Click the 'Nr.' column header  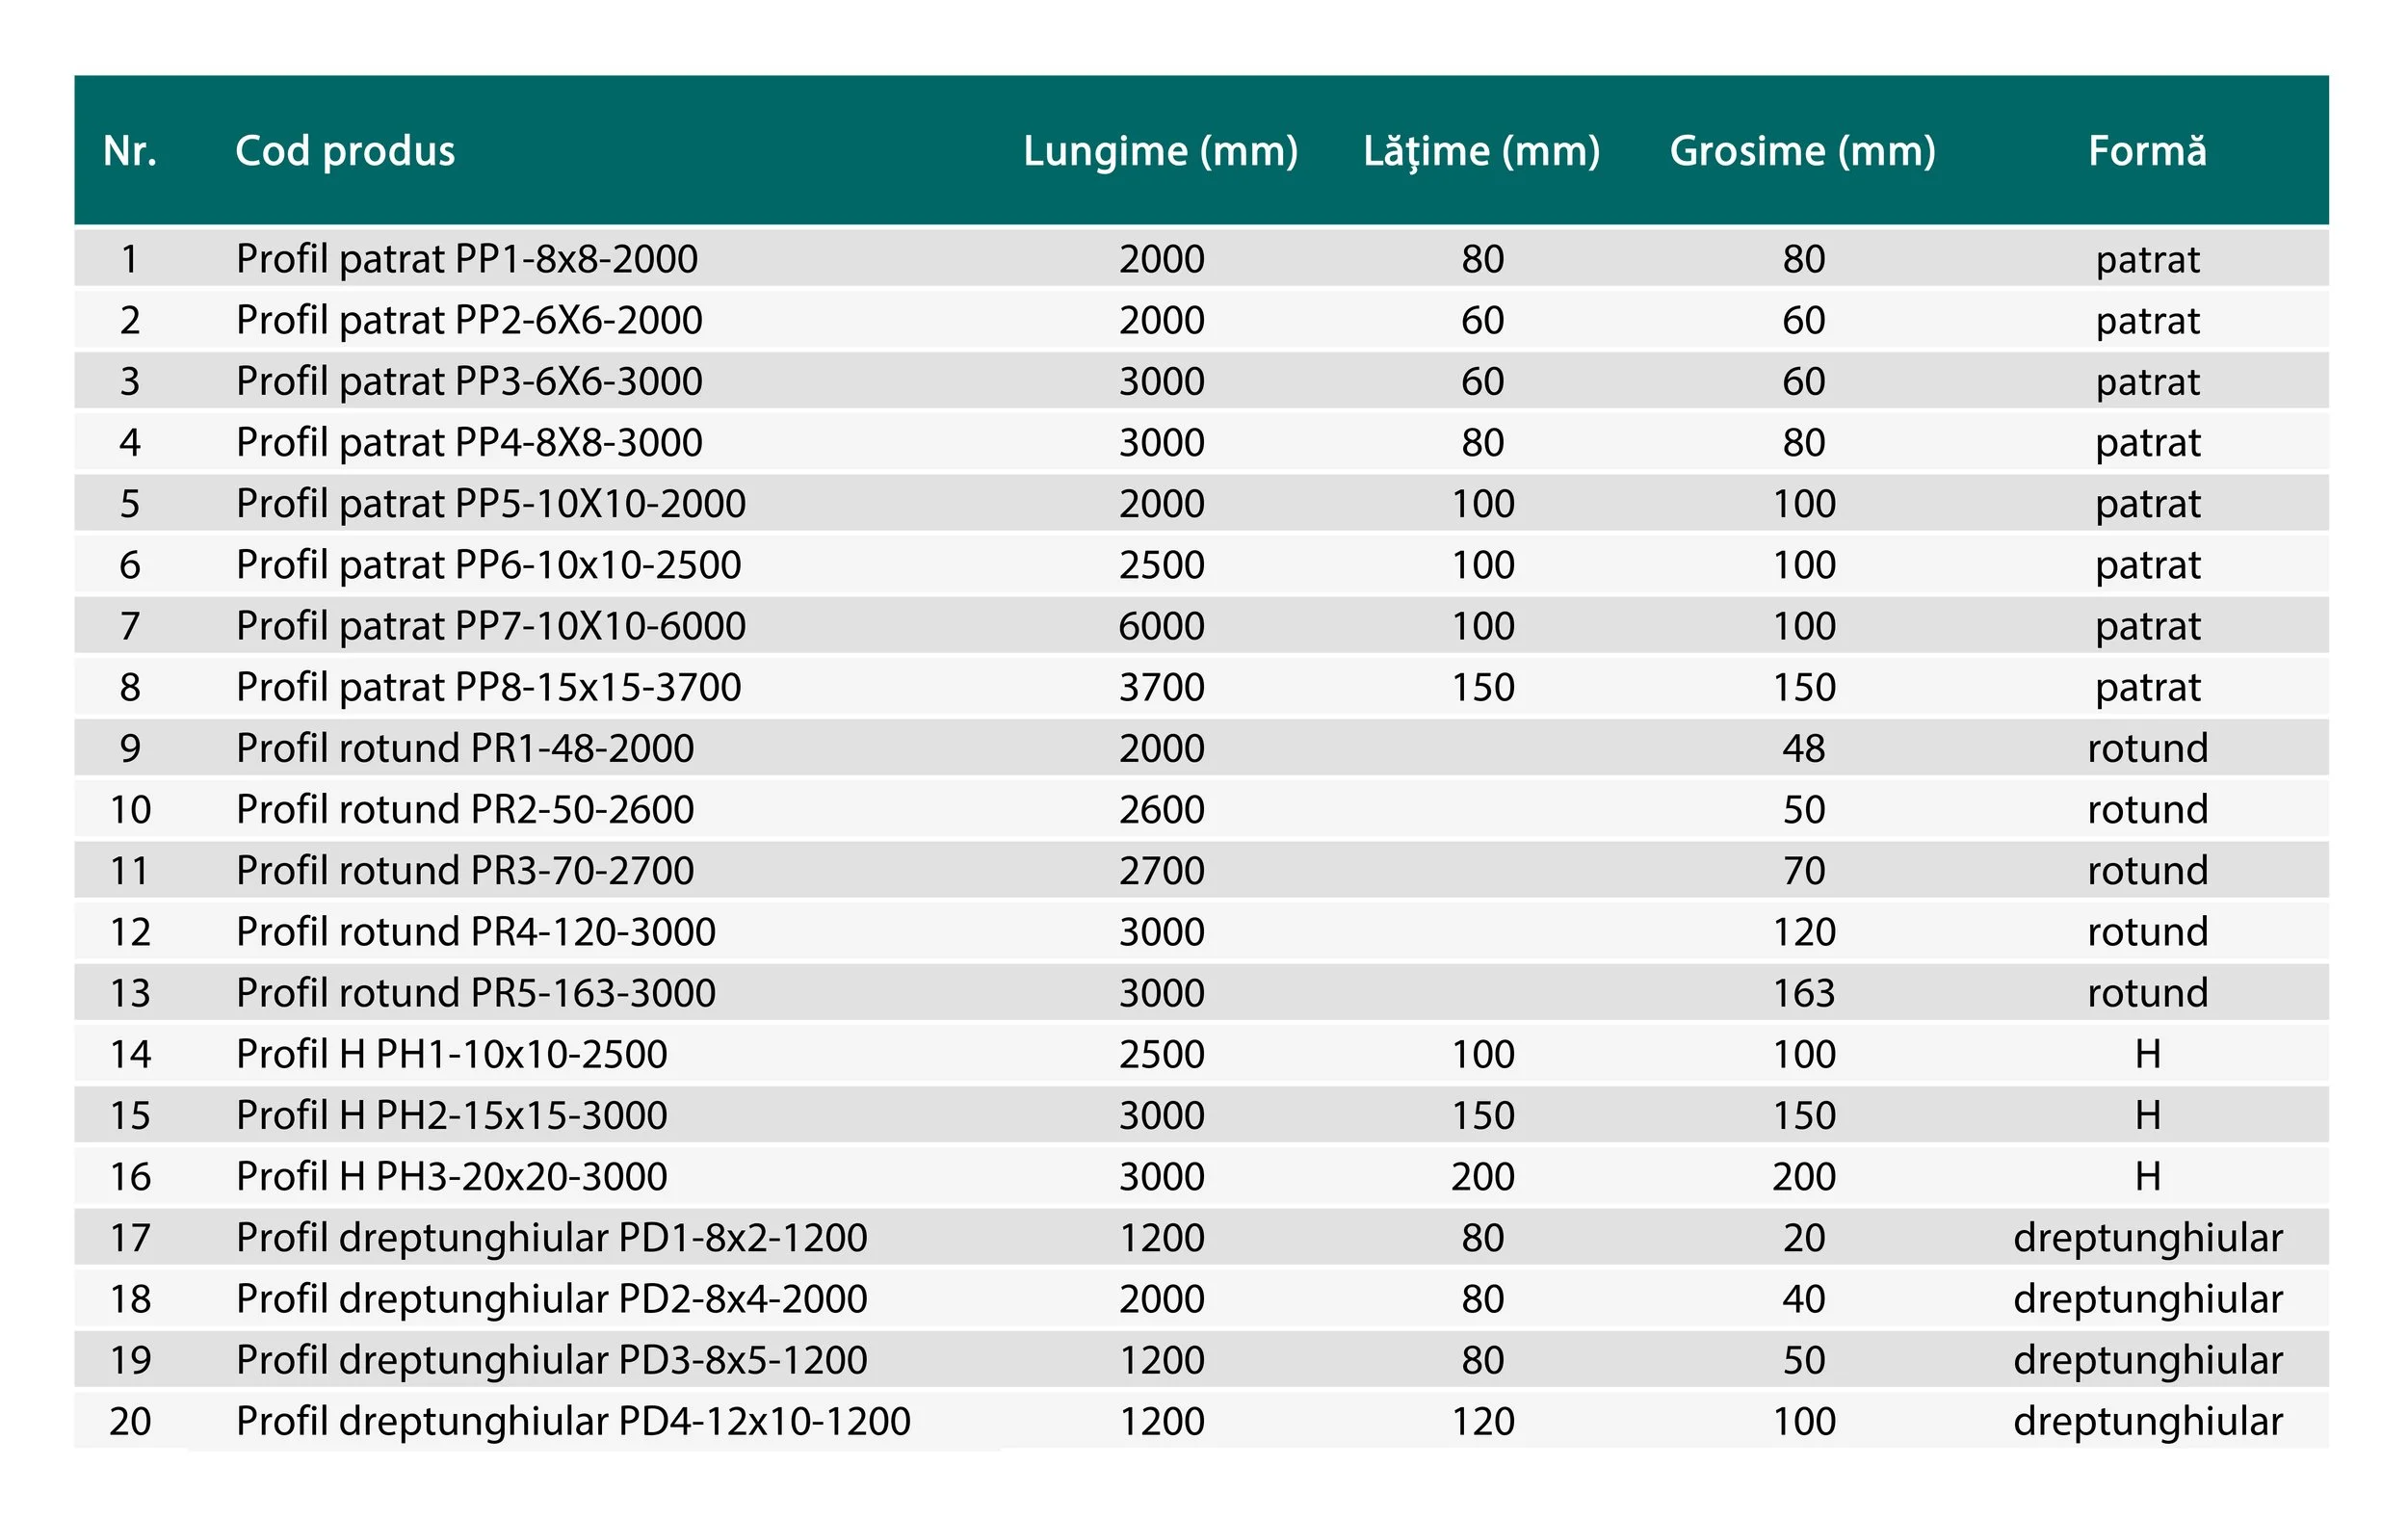pyautogui.click(x=130, y=151)
